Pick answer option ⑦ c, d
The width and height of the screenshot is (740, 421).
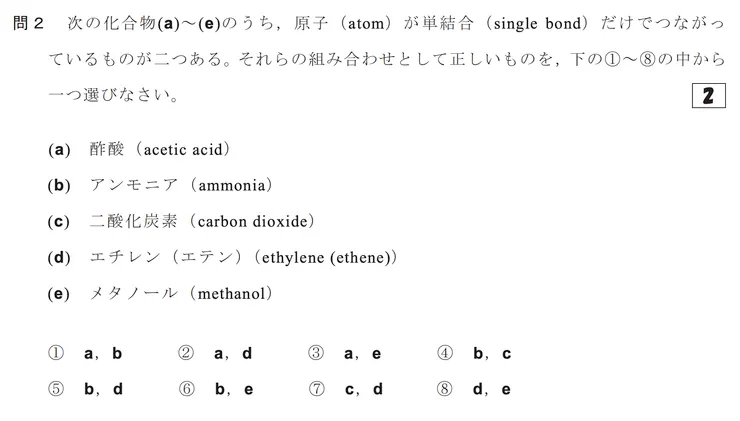(344, 389)
